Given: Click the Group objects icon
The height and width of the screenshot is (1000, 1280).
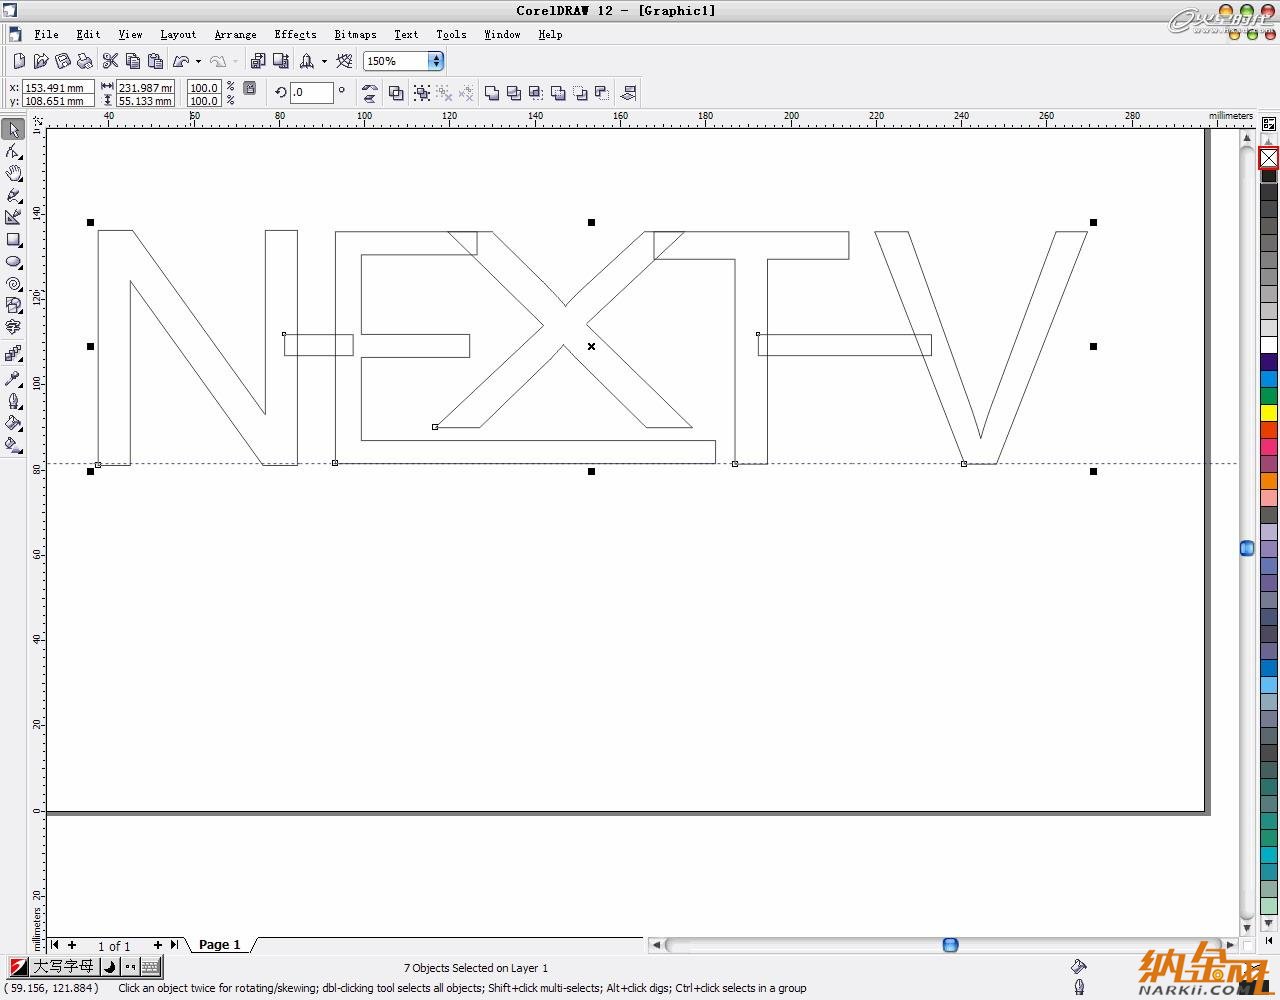Looking at the screenshot, I should coord(422,93).
